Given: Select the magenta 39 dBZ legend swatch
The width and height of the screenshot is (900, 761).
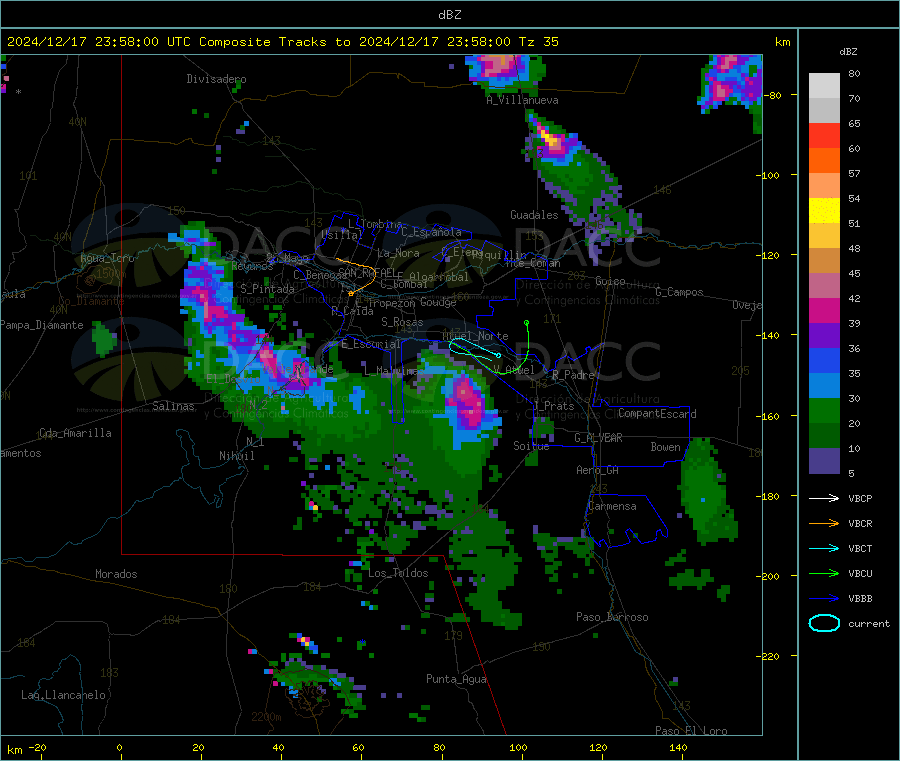Looking at the screenshot, I should pyautogui.click(x=824, y=310).
